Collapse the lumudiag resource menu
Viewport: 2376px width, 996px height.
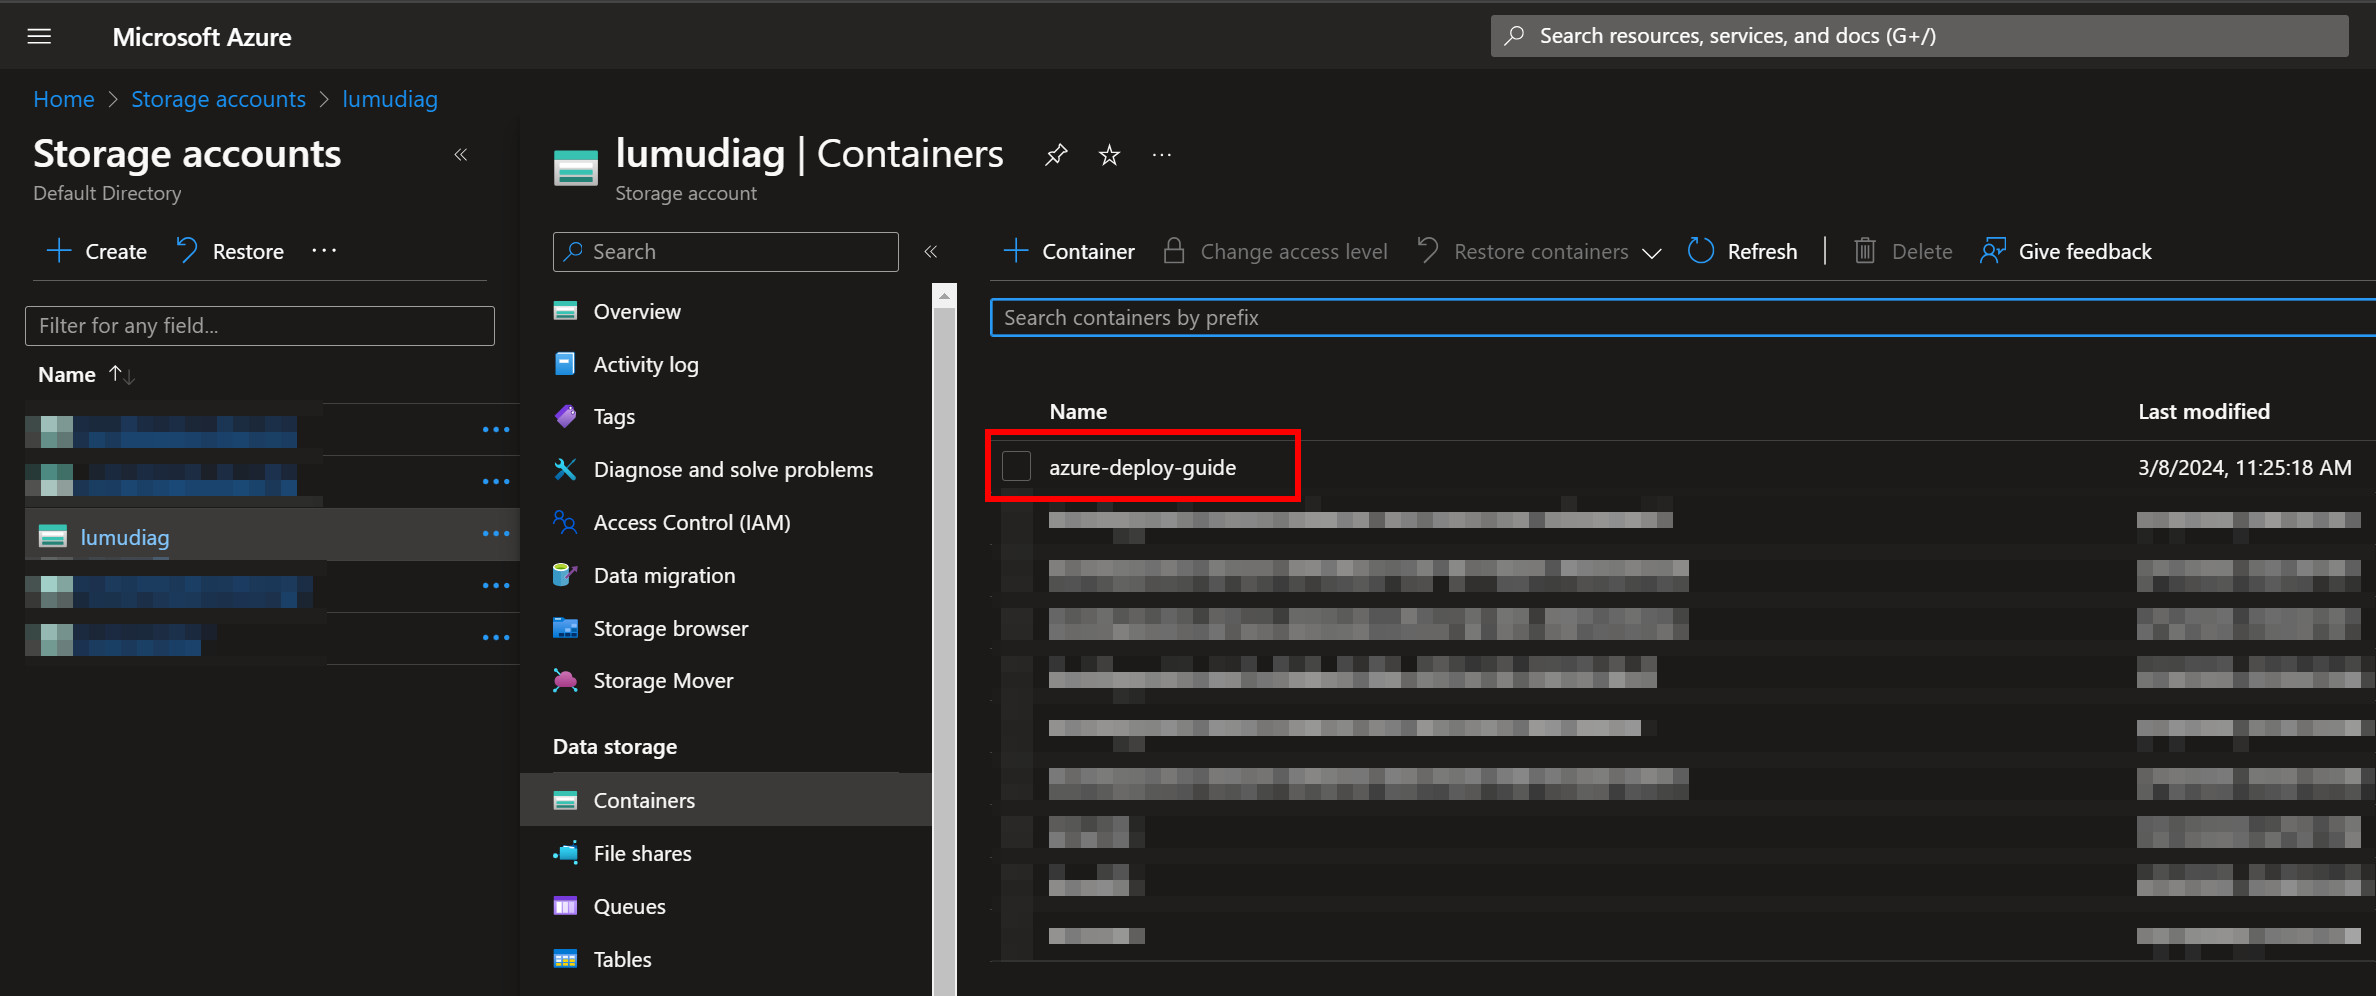(930, 251)
